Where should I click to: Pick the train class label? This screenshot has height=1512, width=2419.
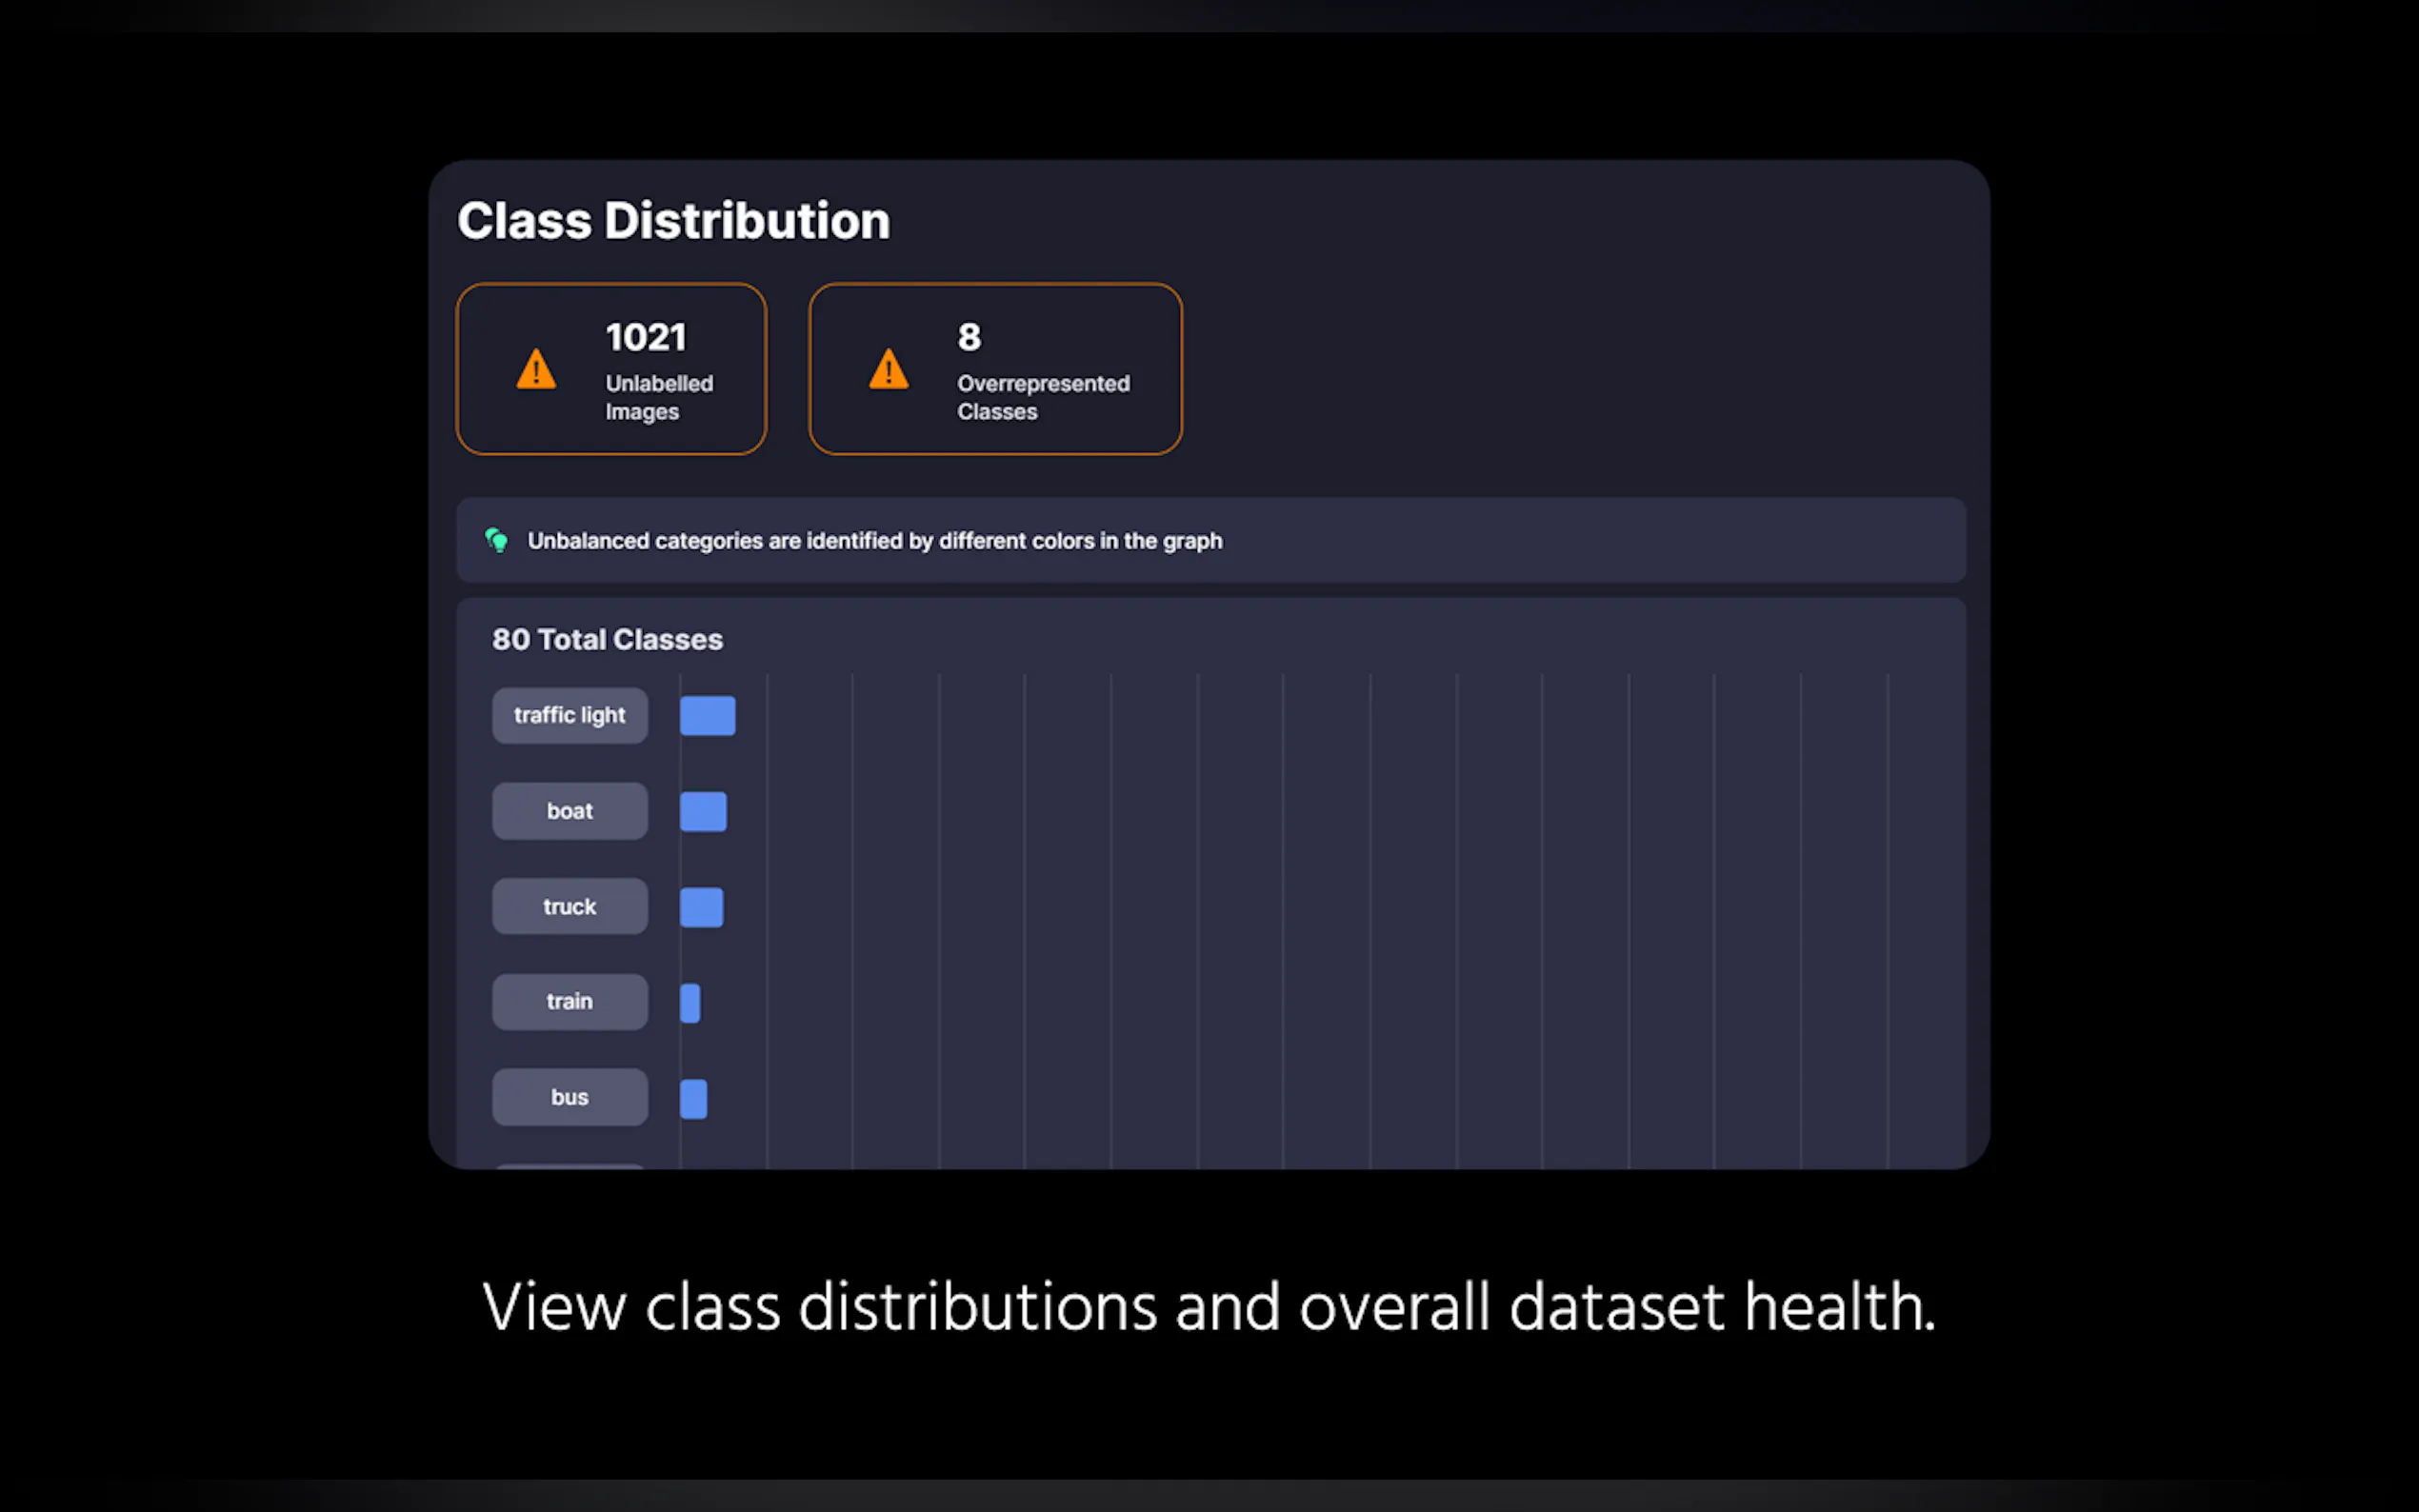point(569,1001)
